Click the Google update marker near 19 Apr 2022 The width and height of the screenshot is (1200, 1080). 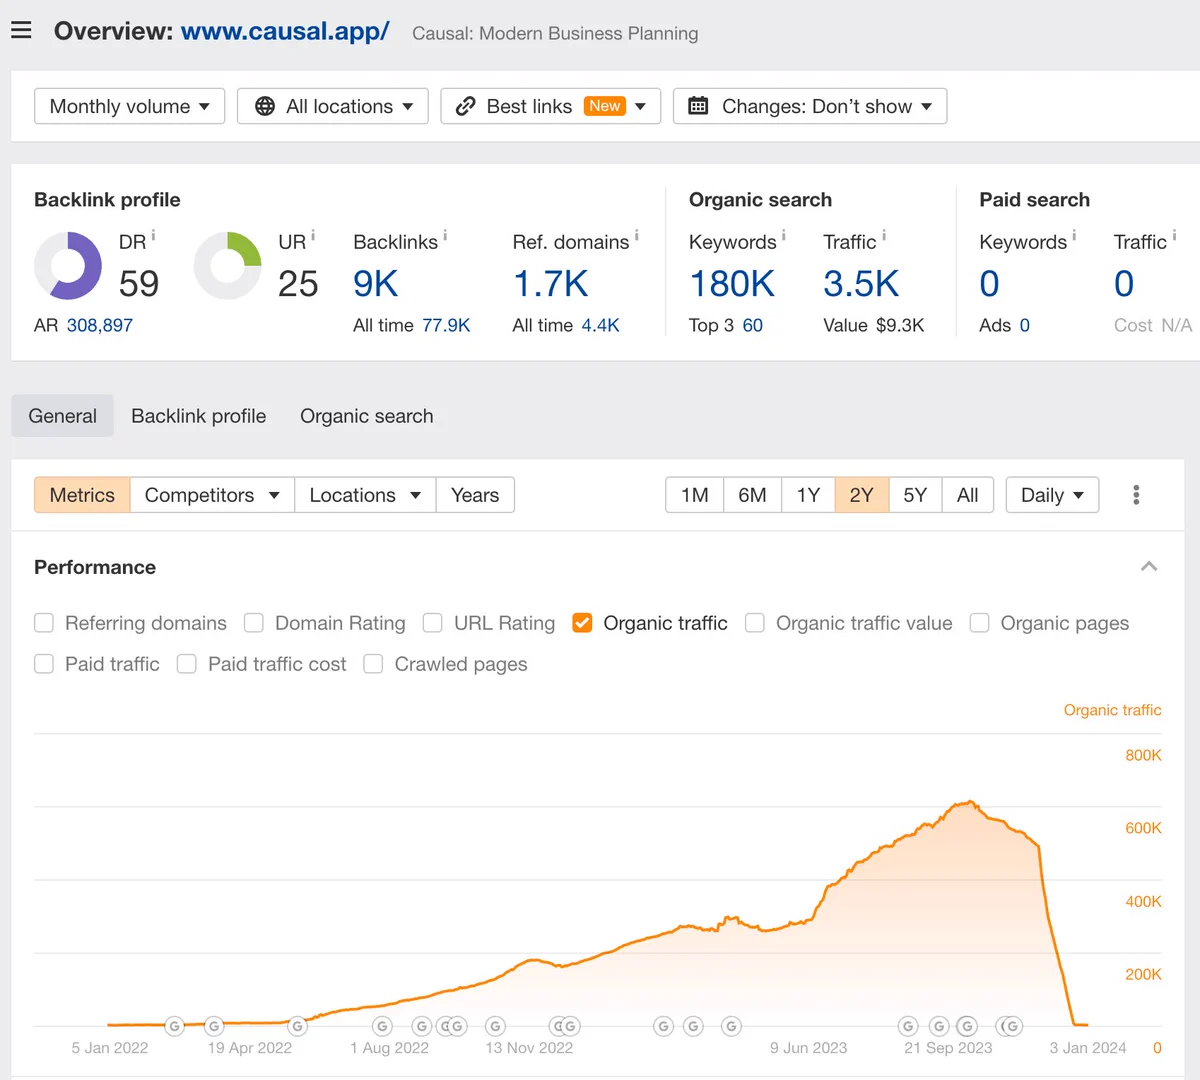(214, 1026)
